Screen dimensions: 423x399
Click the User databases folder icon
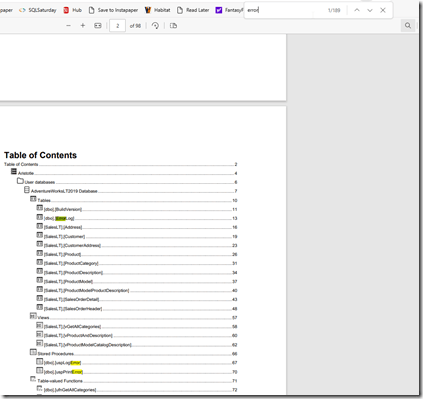point(20,181)
